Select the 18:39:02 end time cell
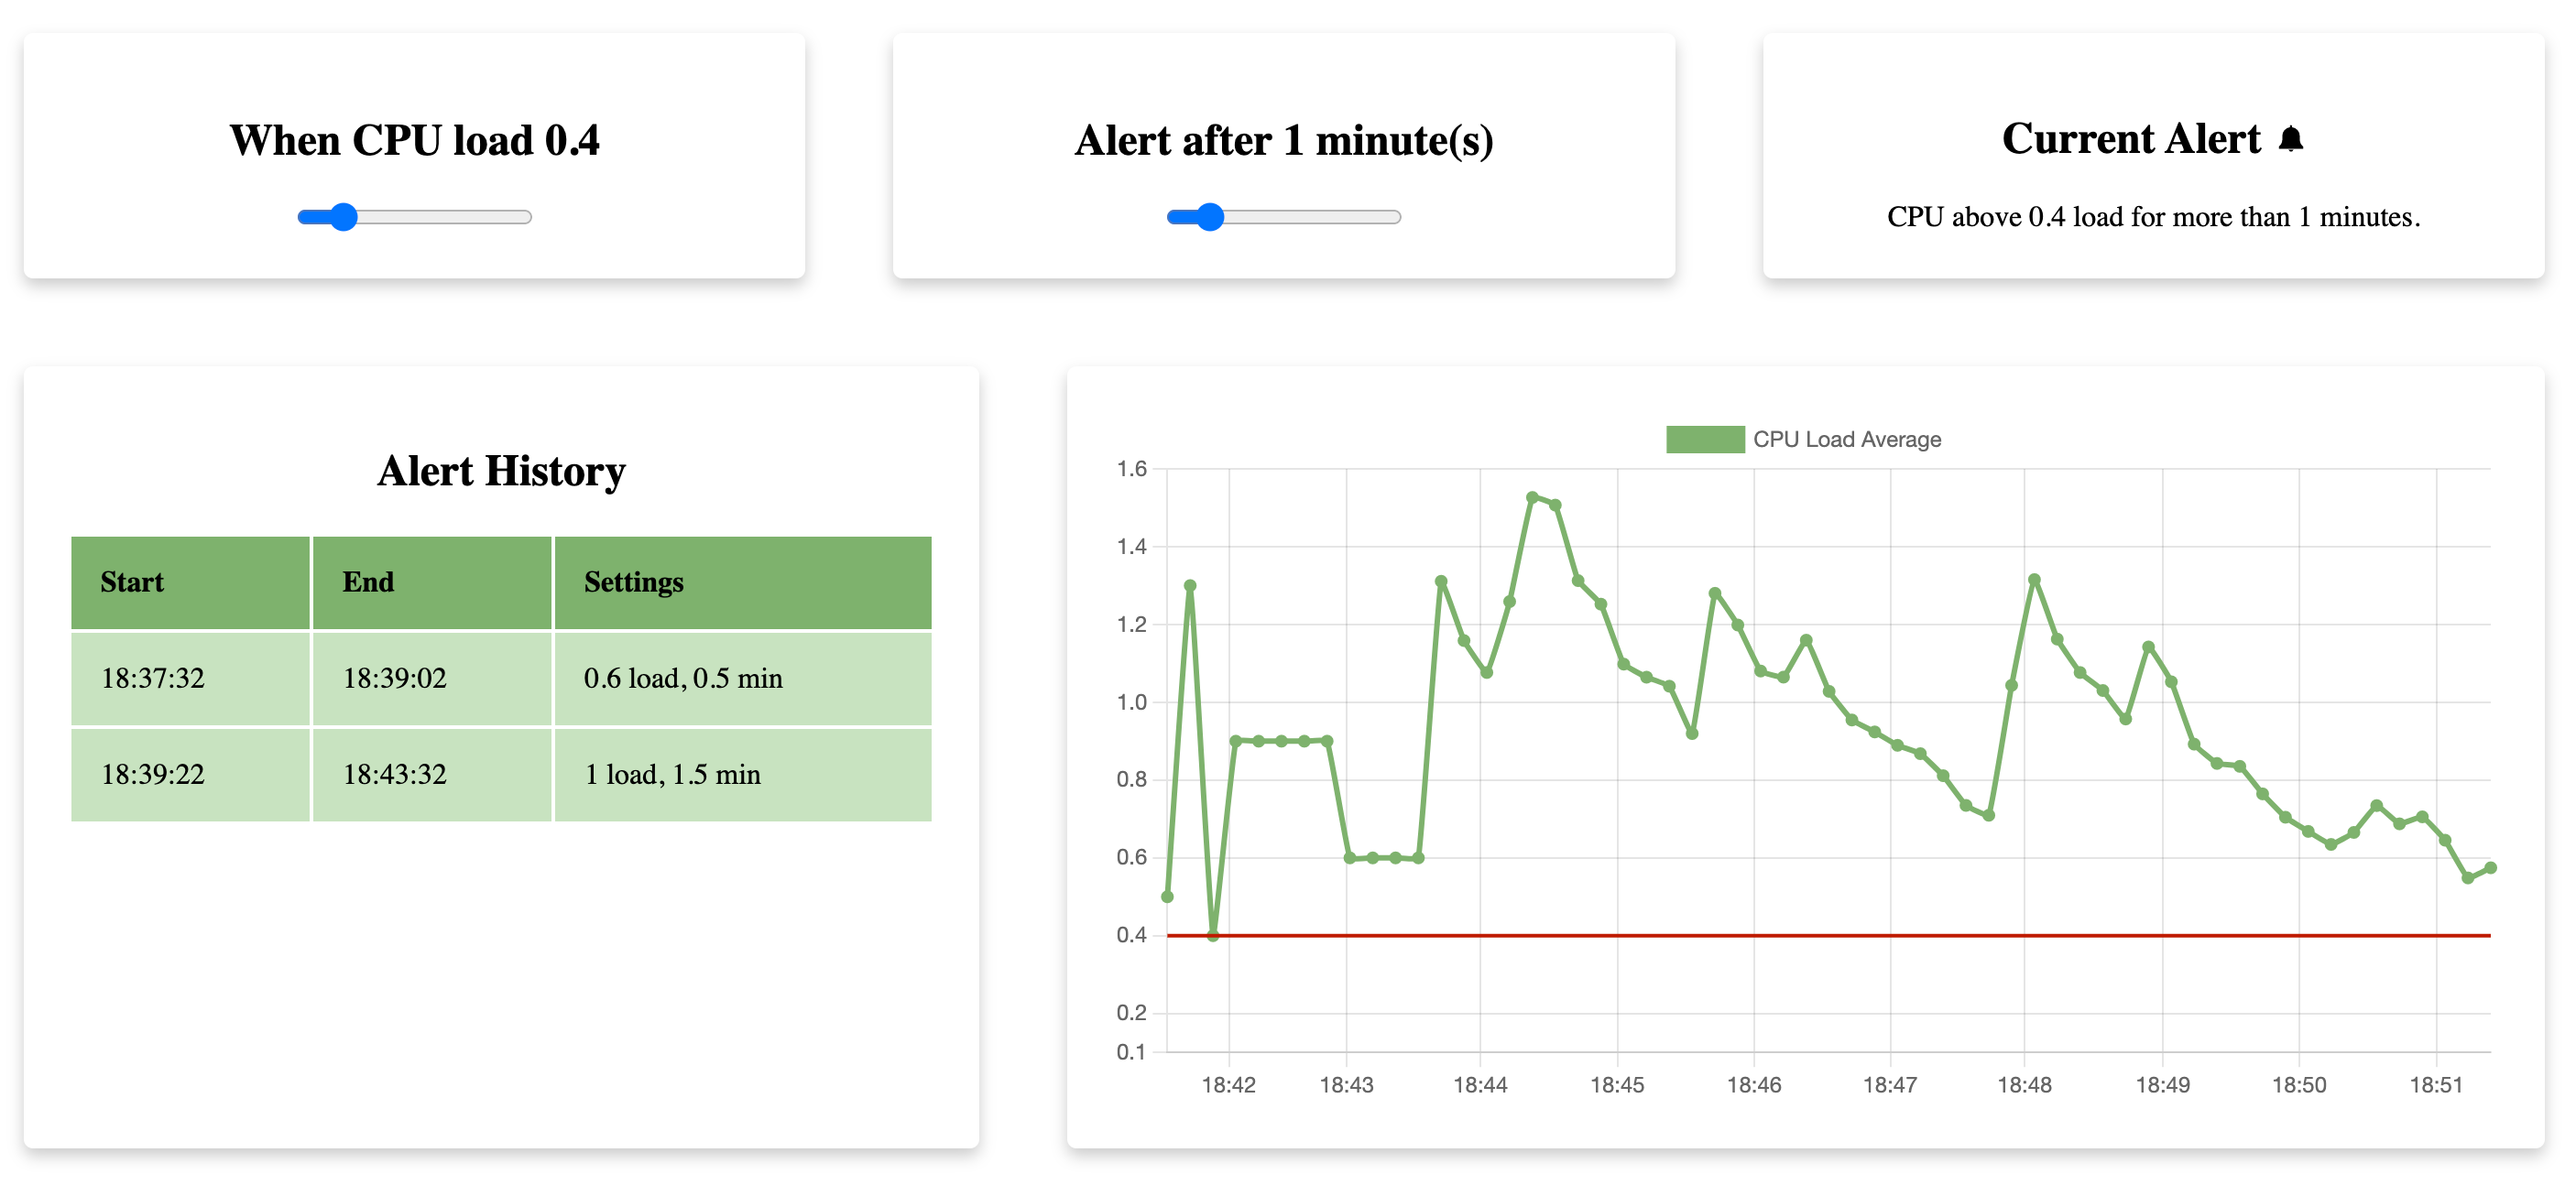Screen dimensions: 2576x1196 [x=431, y=678]
